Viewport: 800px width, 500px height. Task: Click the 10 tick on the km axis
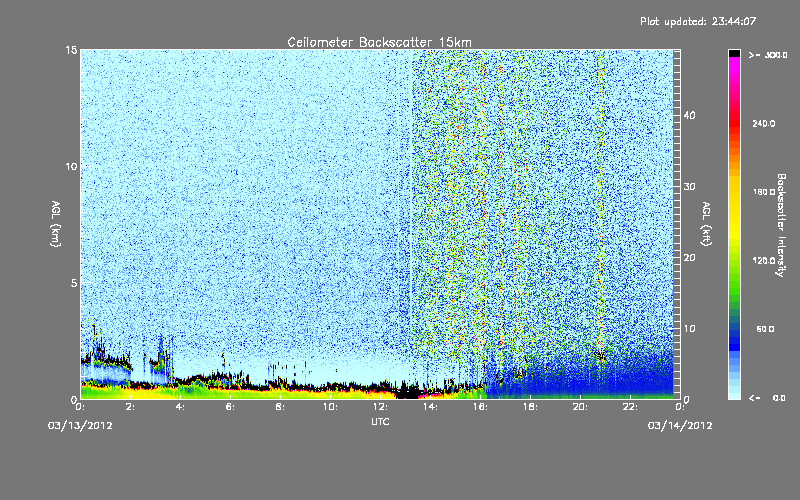71,166
